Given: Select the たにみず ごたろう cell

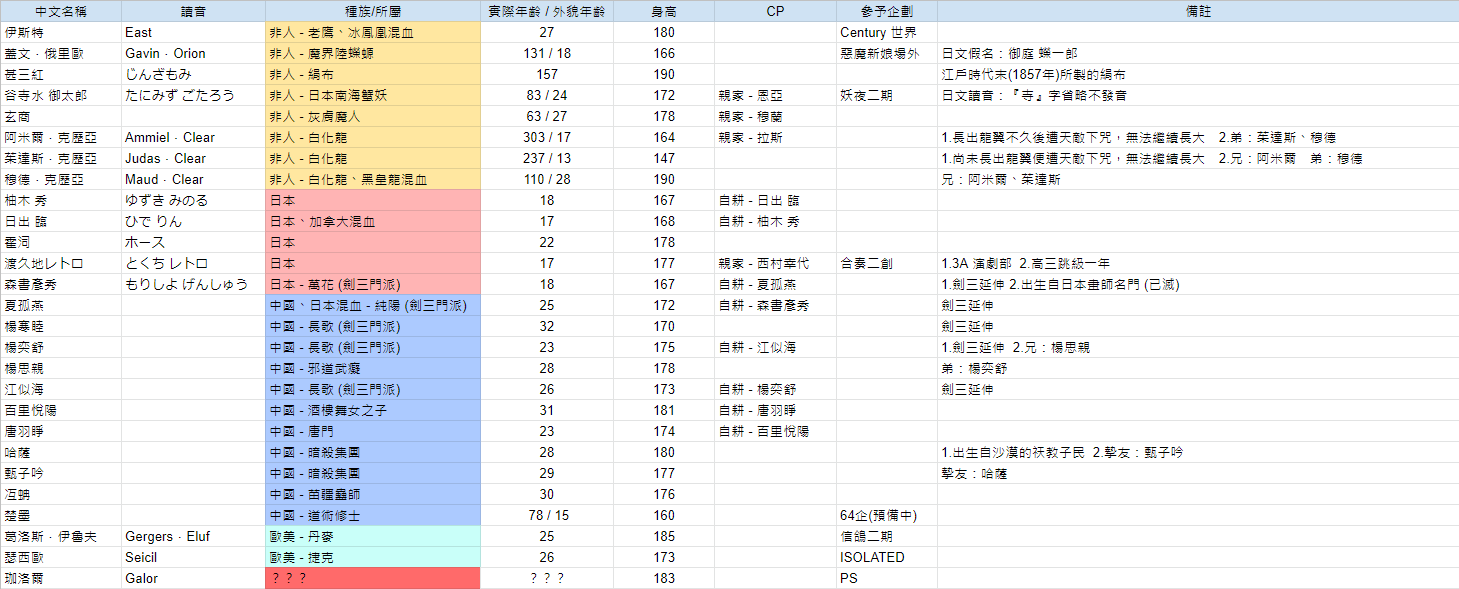Looking at the screenshot, I should 193,96.
